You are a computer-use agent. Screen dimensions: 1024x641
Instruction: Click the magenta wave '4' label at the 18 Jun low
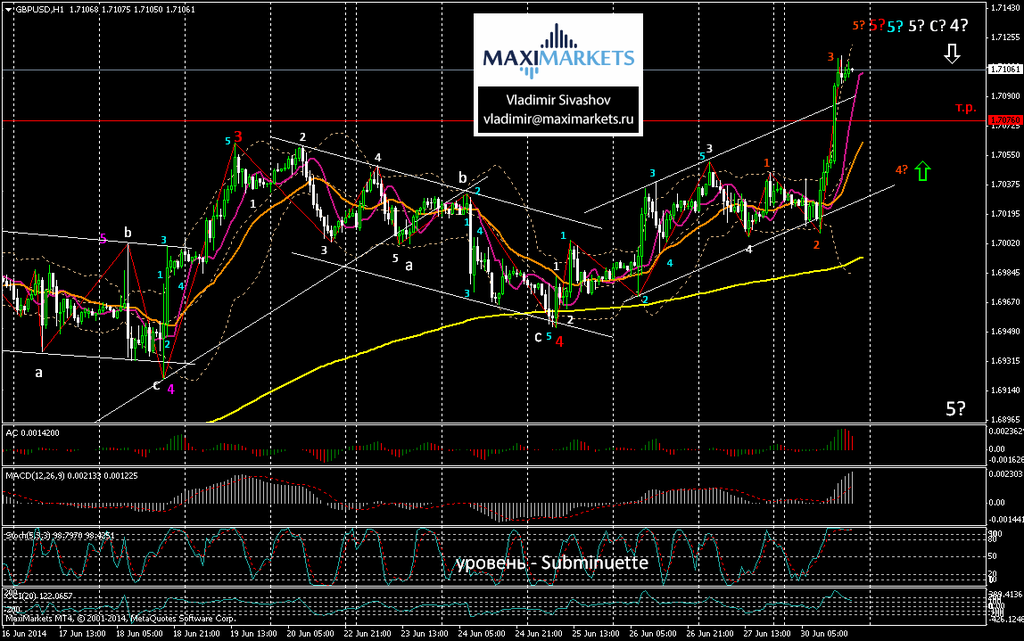pyautogui.click(x=171, y=389)
